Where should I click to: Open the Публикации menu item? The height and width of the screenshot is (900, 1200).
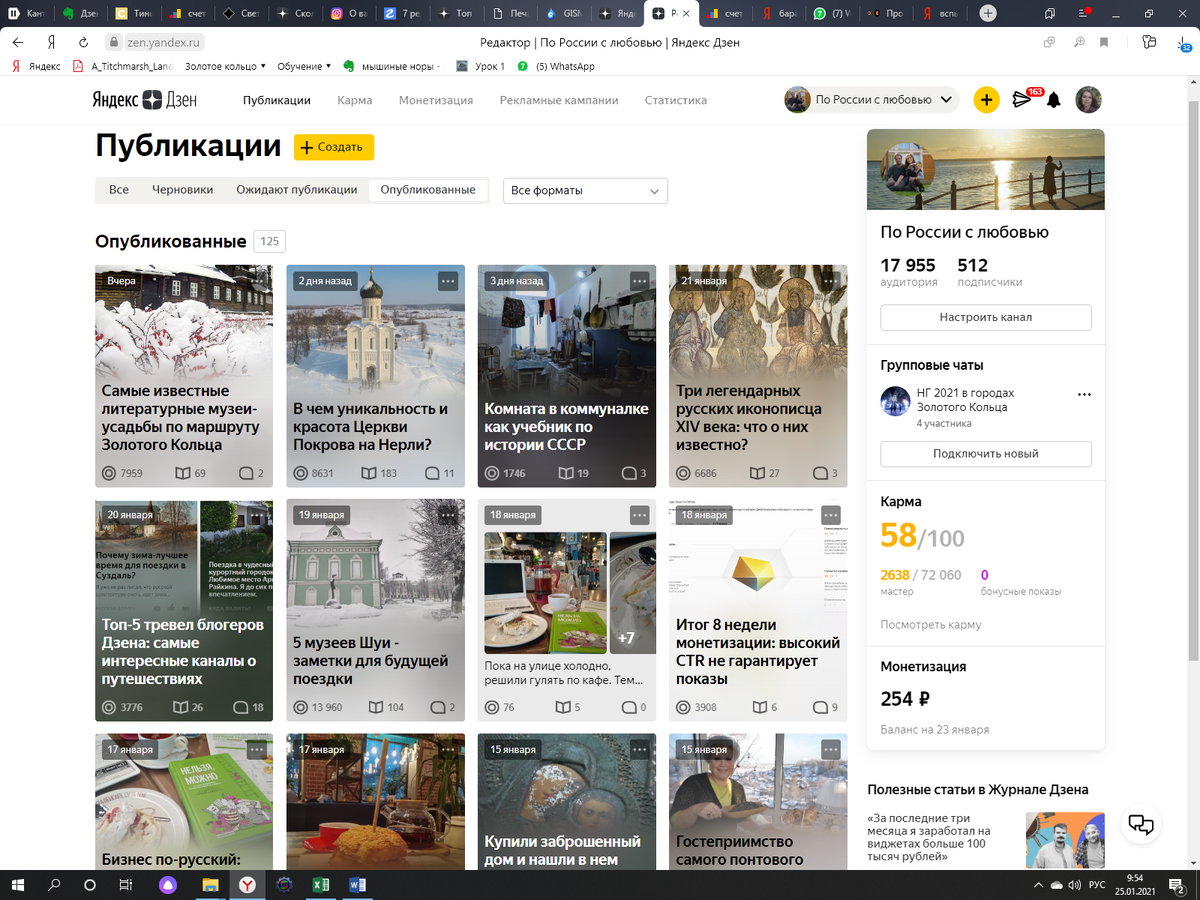[277, 100]
